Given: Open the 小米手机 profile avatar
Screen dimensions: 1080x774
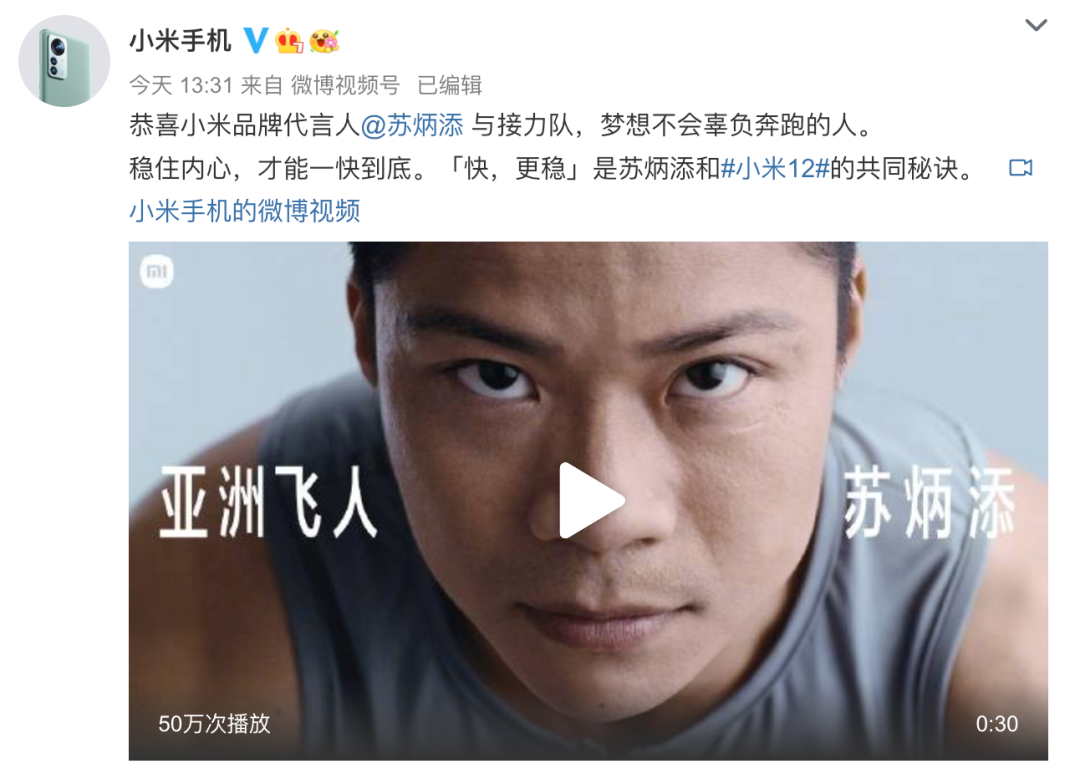Looking at the screenshot, I should 64,61.
